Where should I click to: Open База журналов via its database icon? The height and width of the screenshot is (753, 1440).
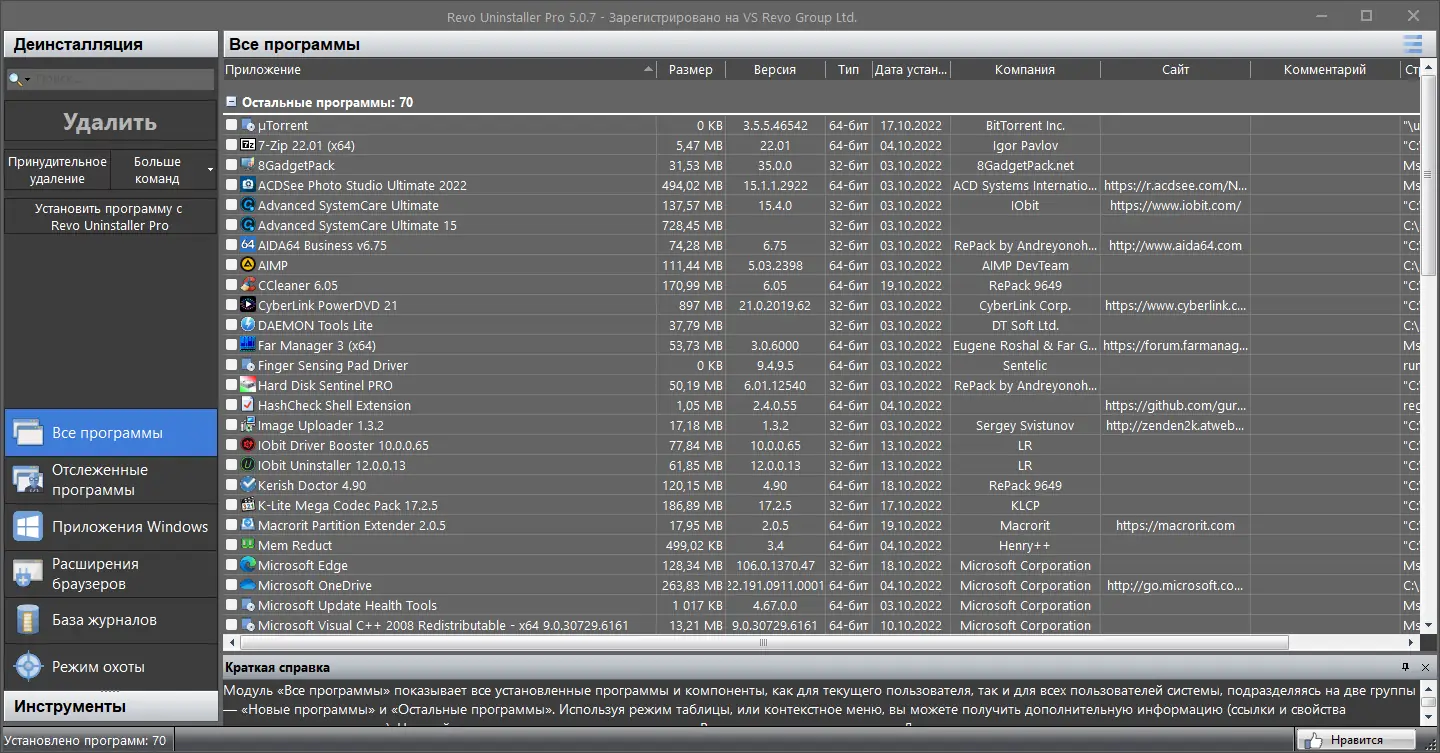(27, 620)
